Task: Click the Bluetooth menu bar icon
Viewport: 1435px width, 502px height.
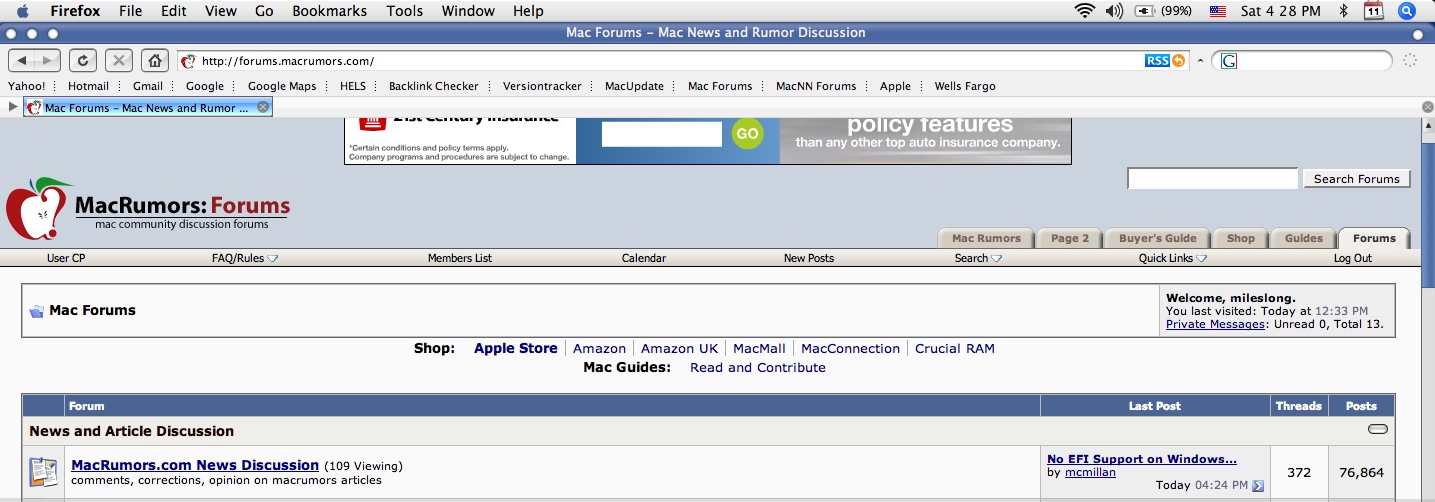Action: (x=1343, y=12)
